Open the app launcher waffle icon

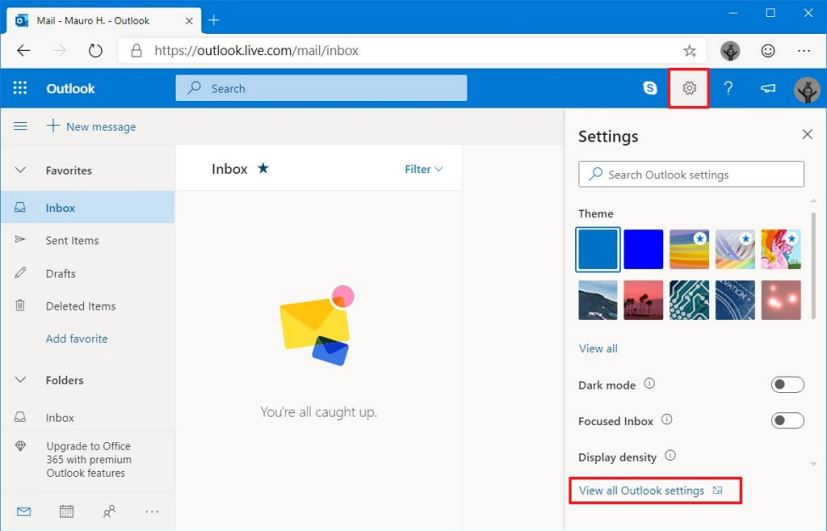(x=20, y=88)
